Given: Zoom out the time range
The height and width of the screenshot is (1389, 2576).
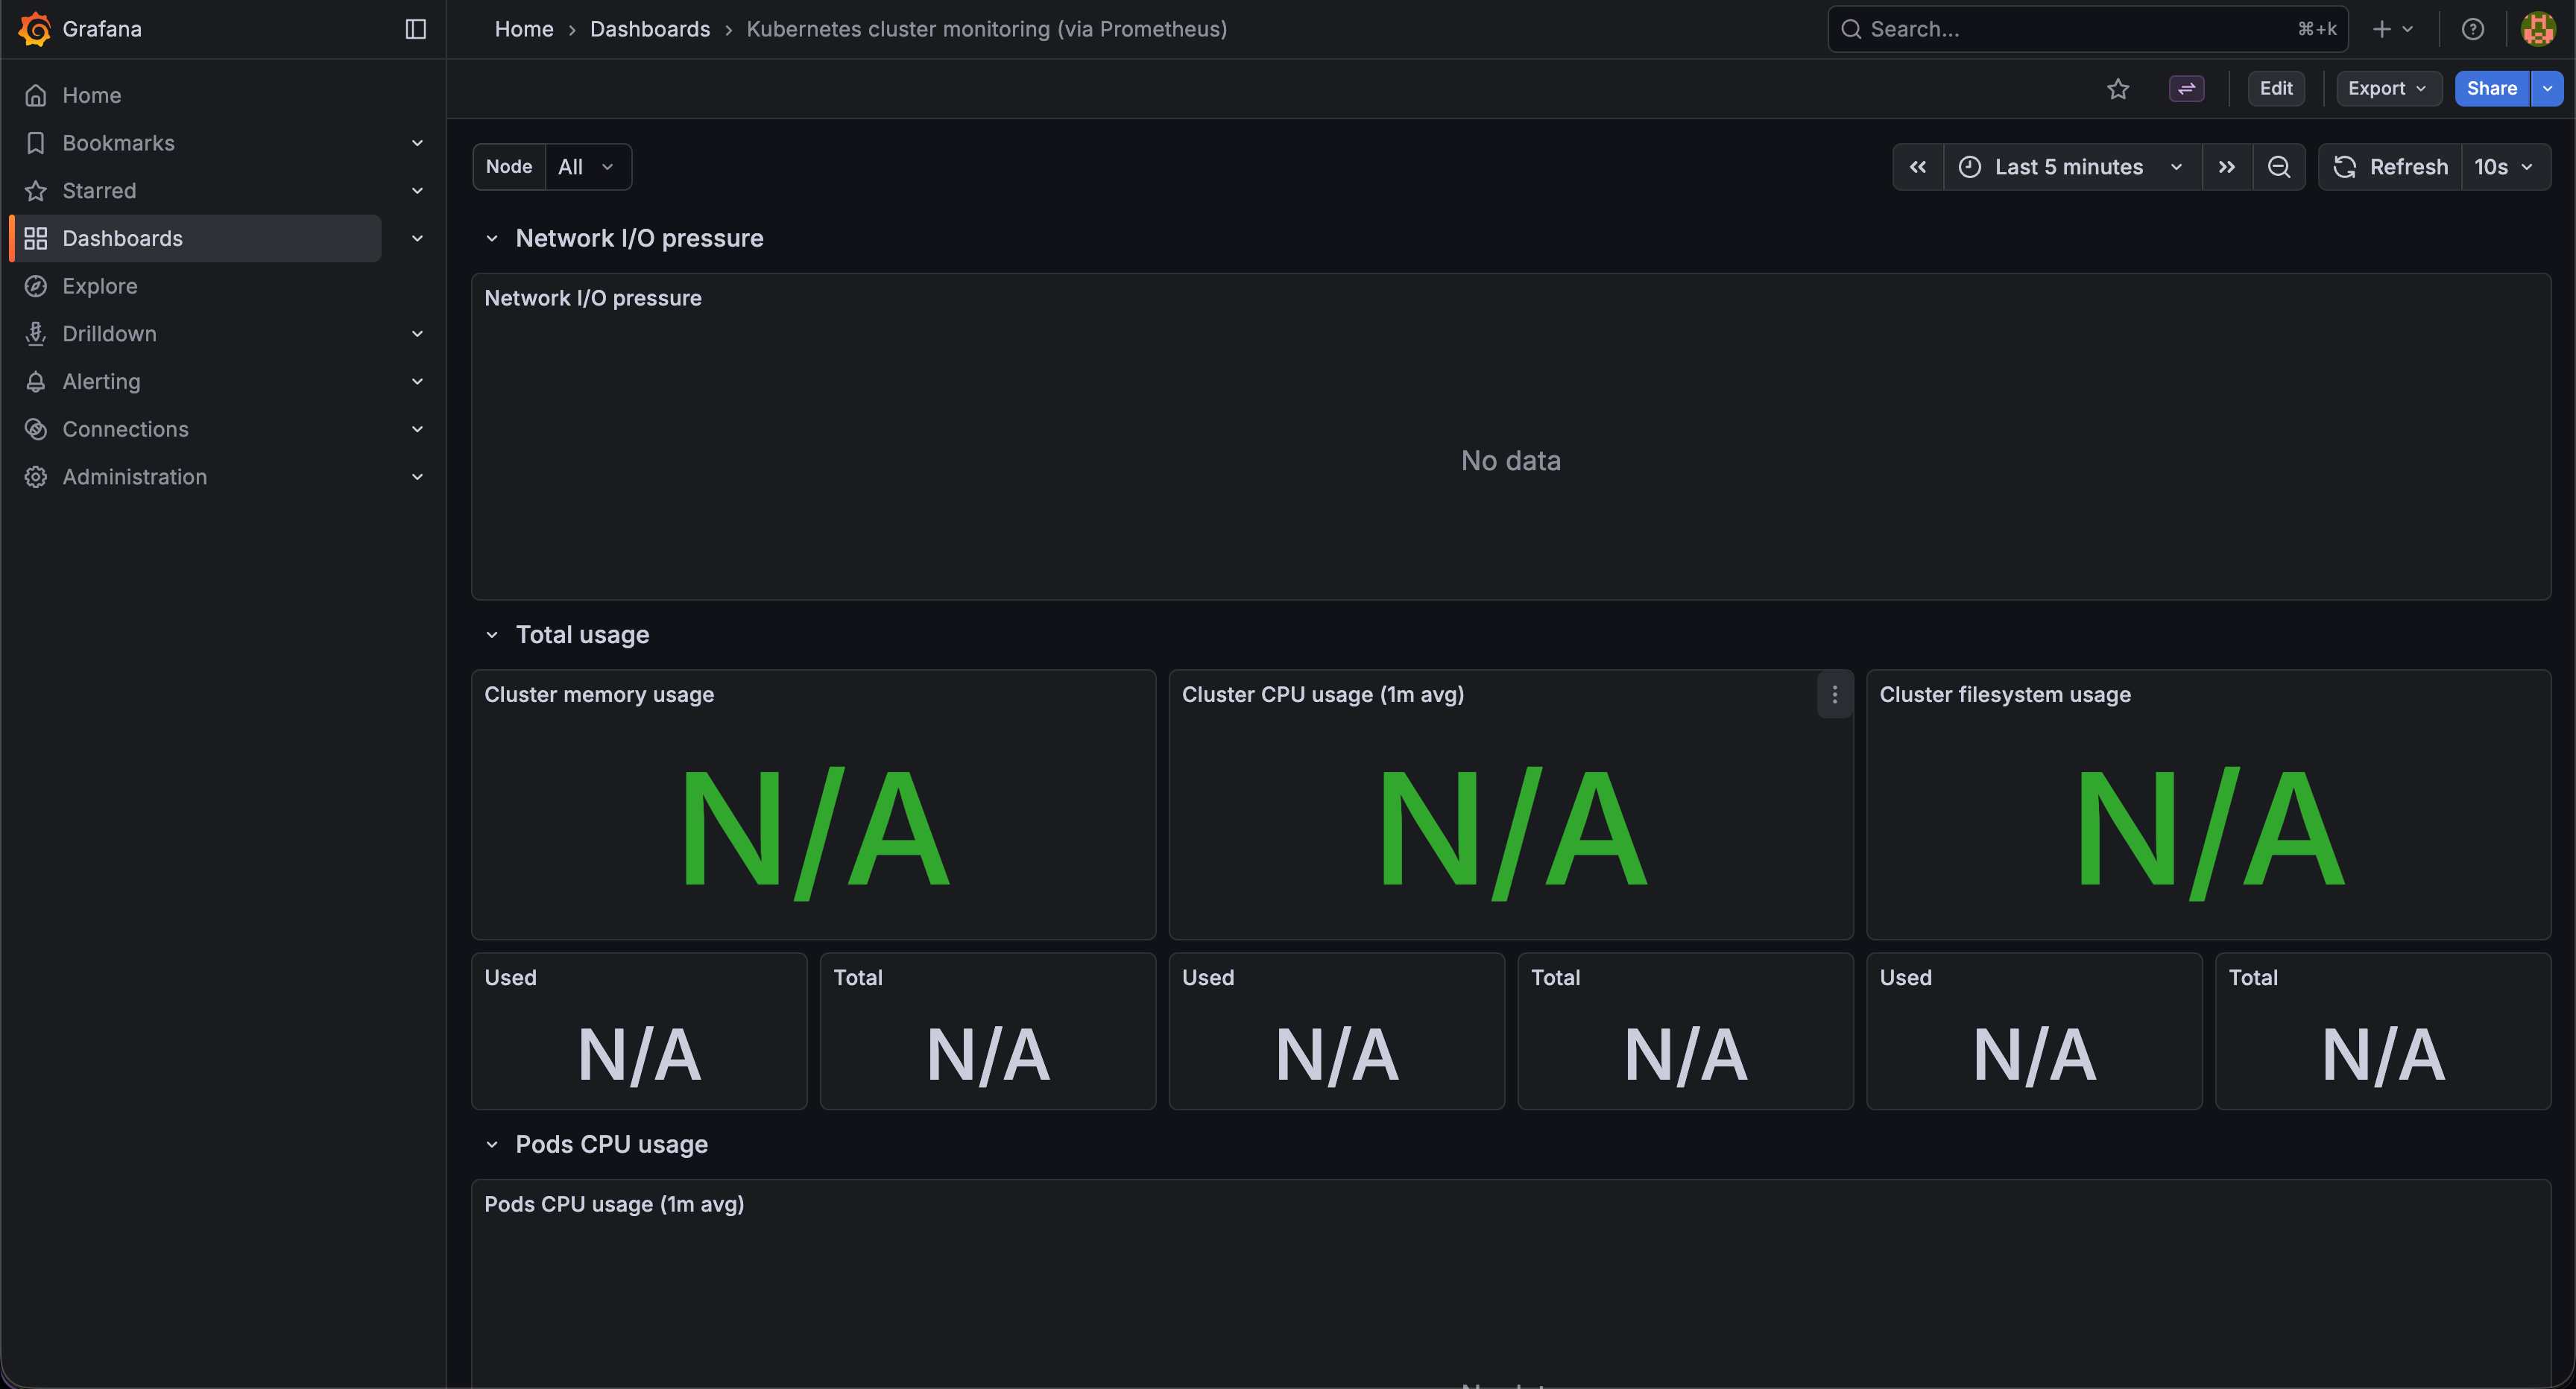Looking at the screenshot, I should [2279, 167].
